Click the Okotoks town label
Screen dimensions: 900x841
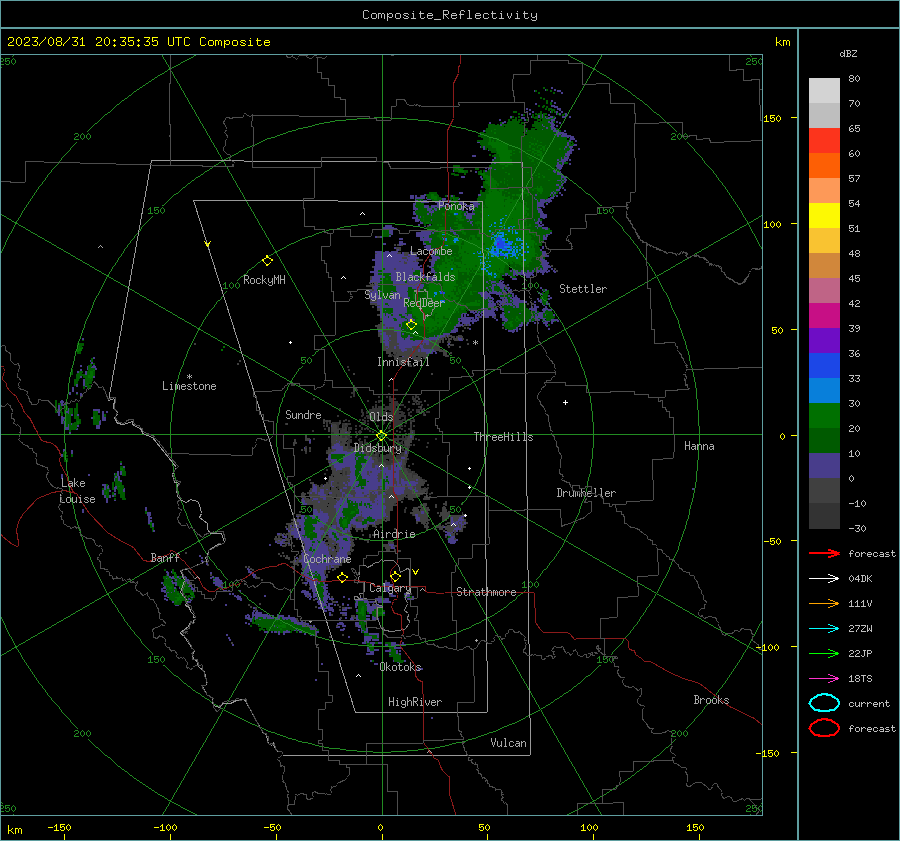400,667
